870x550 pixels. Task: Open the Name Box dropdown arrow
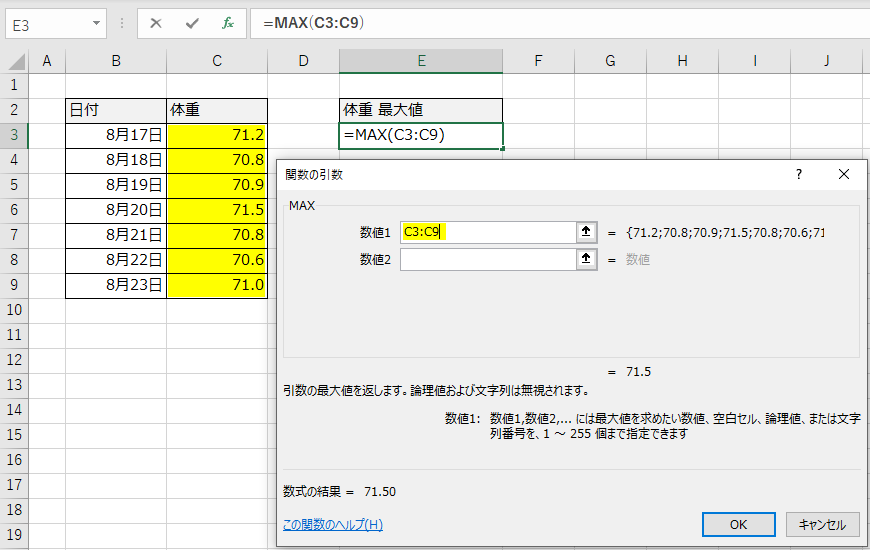(x=96, y=23)
